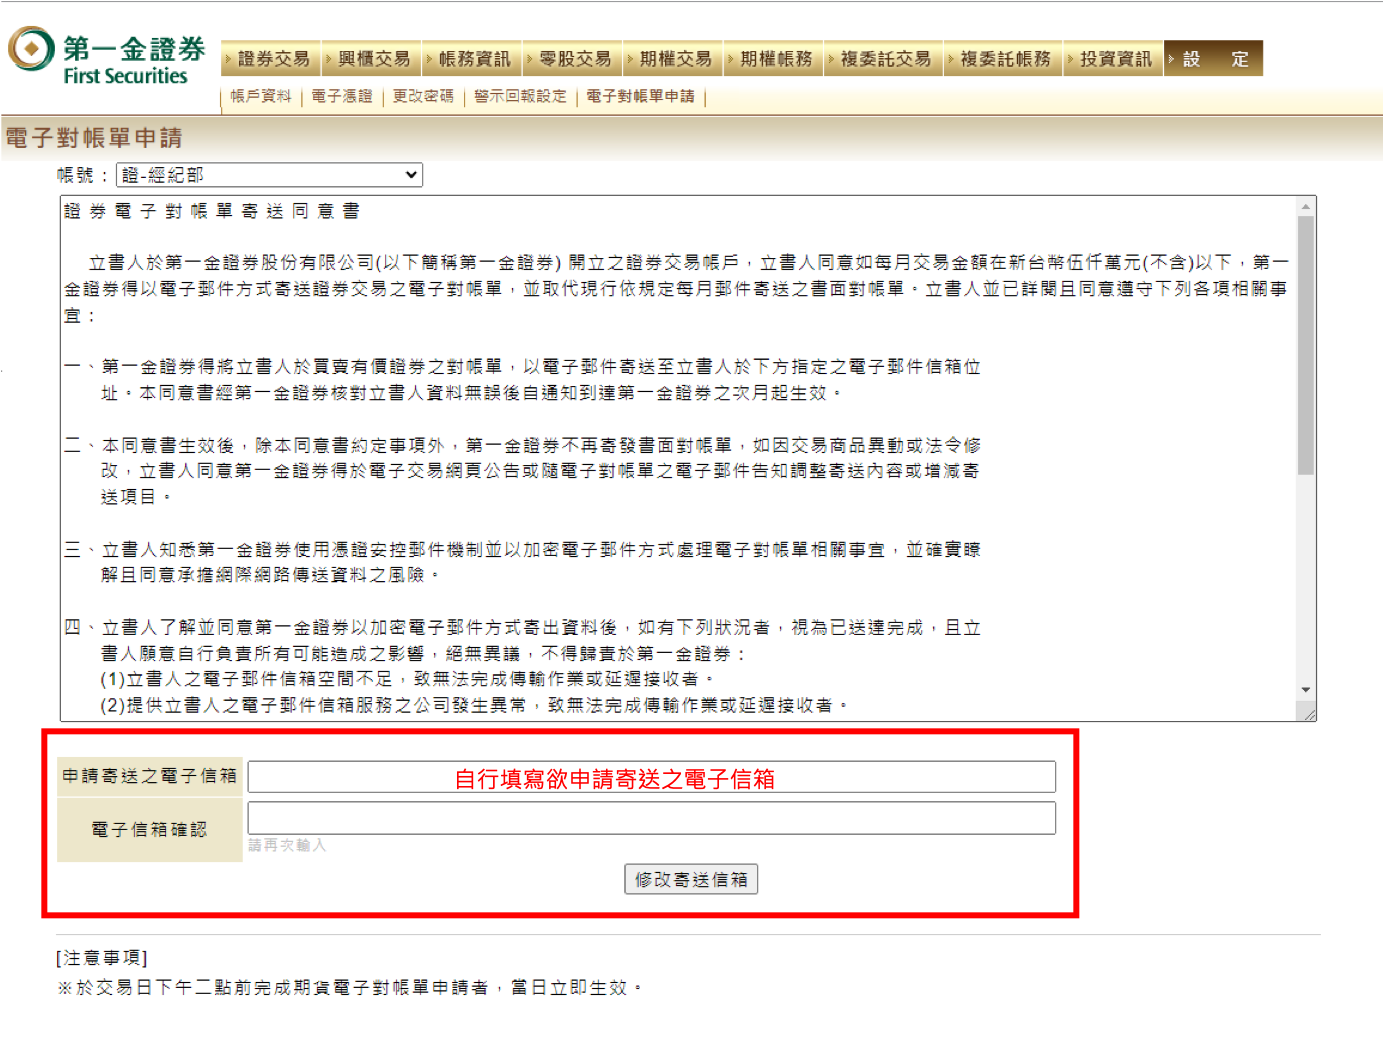Open the 帳戶資料 submenu link
The width and height of the screenshot is (1383, 1037).
click(261, 96)
